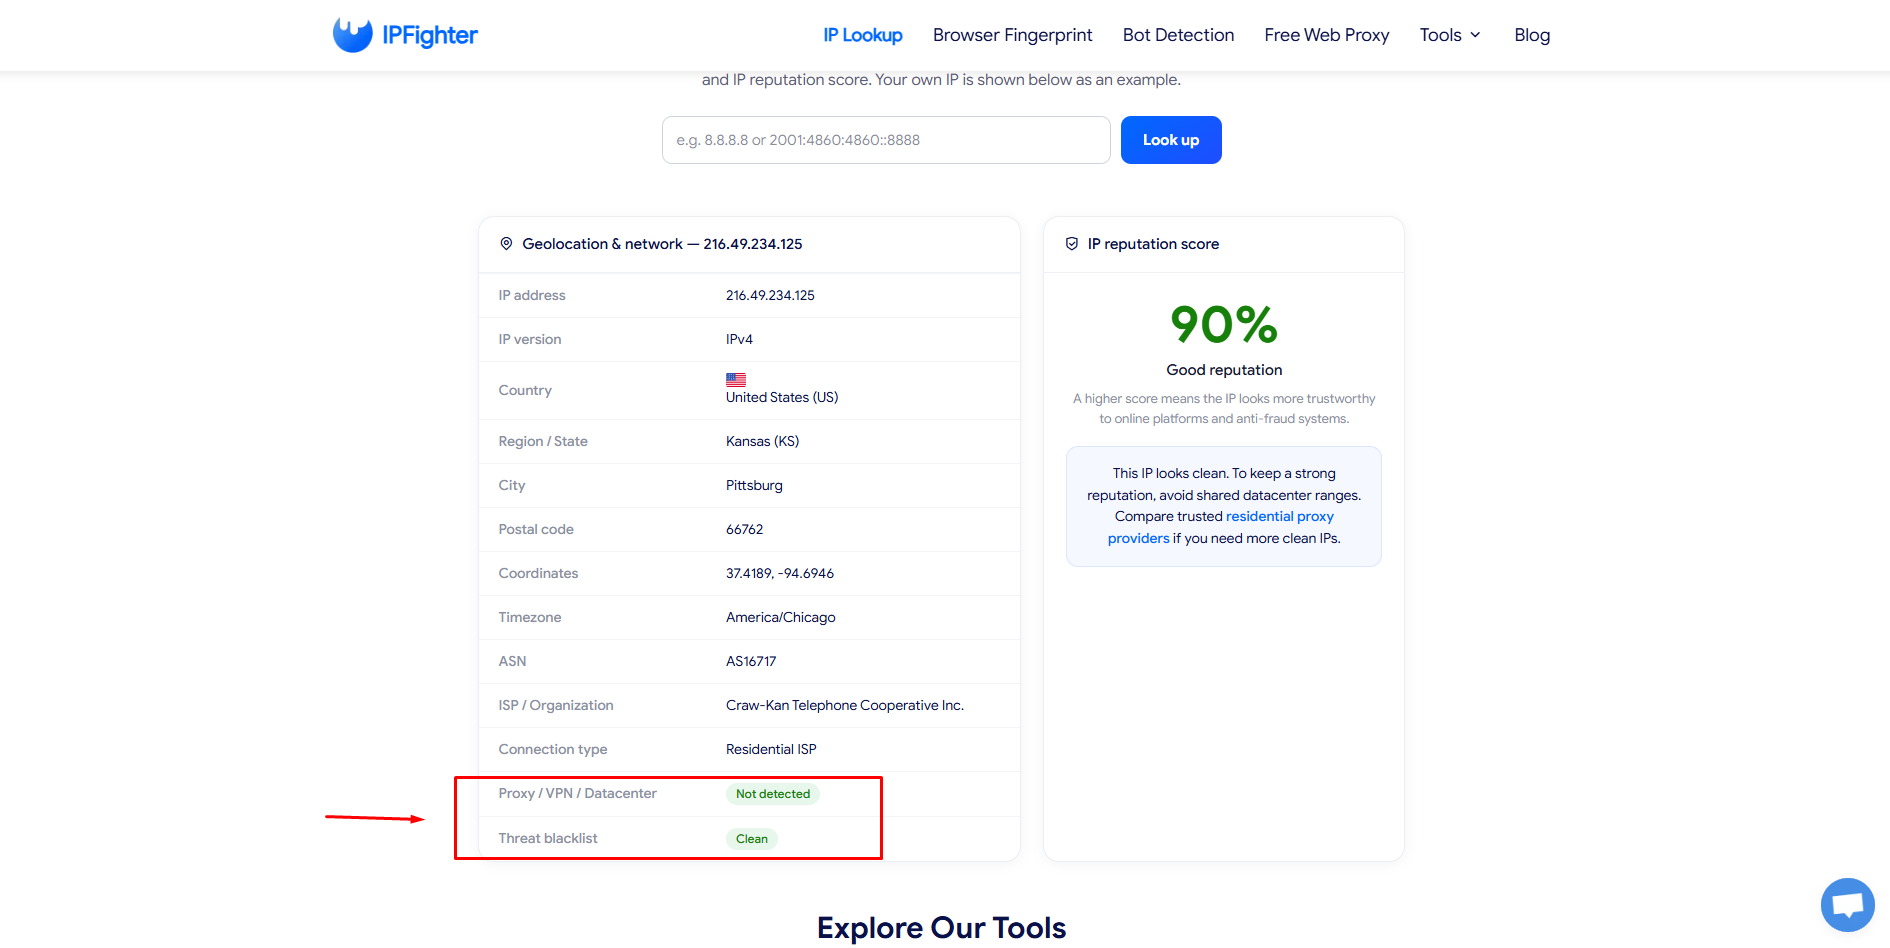The image size is (1890, 948).
Task: Select the America/Chicago timezone value
Action: coord(781,617)
